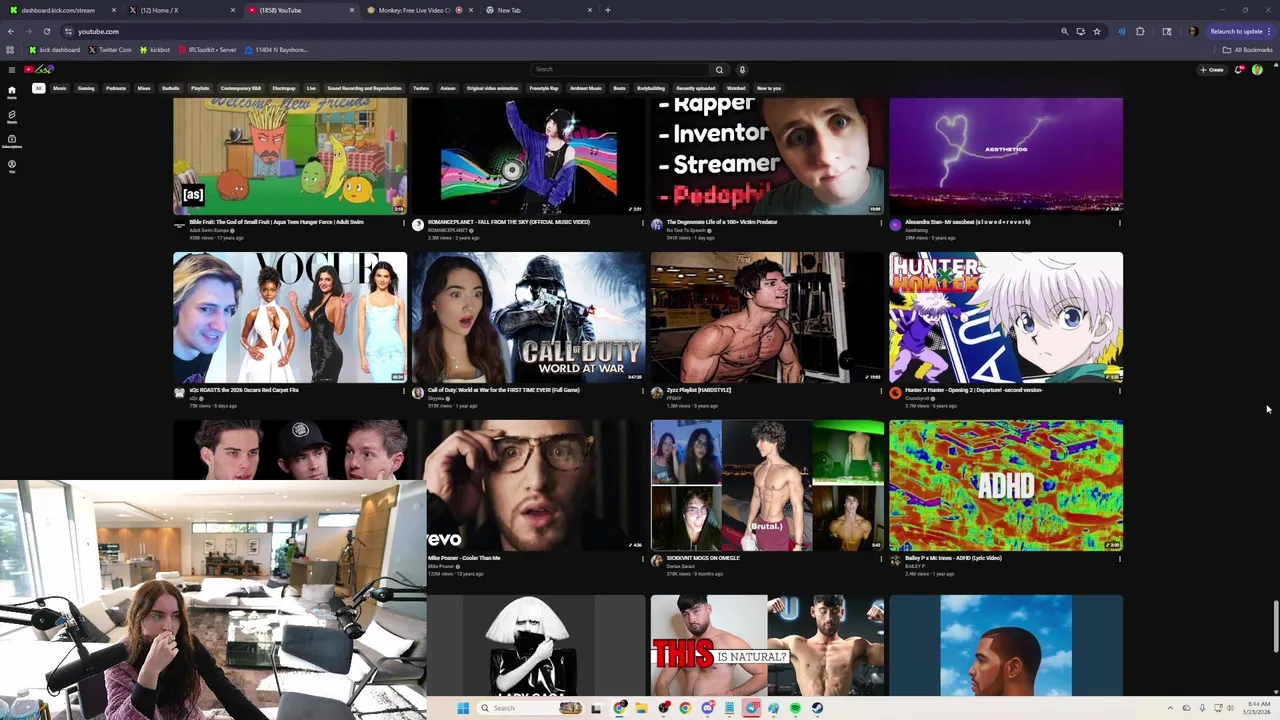Open IRLToolkit - Server bookmark
1280x720 pixels.
(x=208, y=49)
